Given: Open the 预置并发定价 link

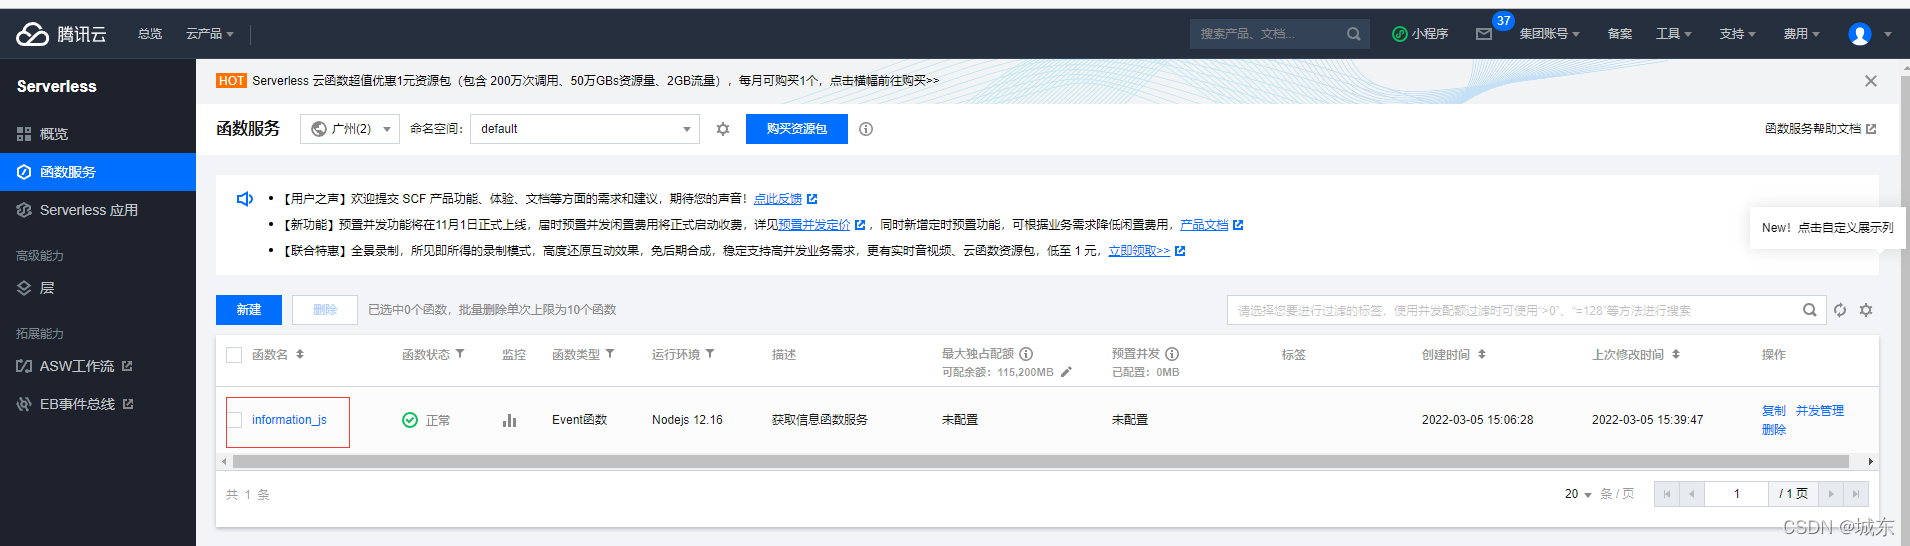Looking at the screenshot, I should tap(814, 225).
